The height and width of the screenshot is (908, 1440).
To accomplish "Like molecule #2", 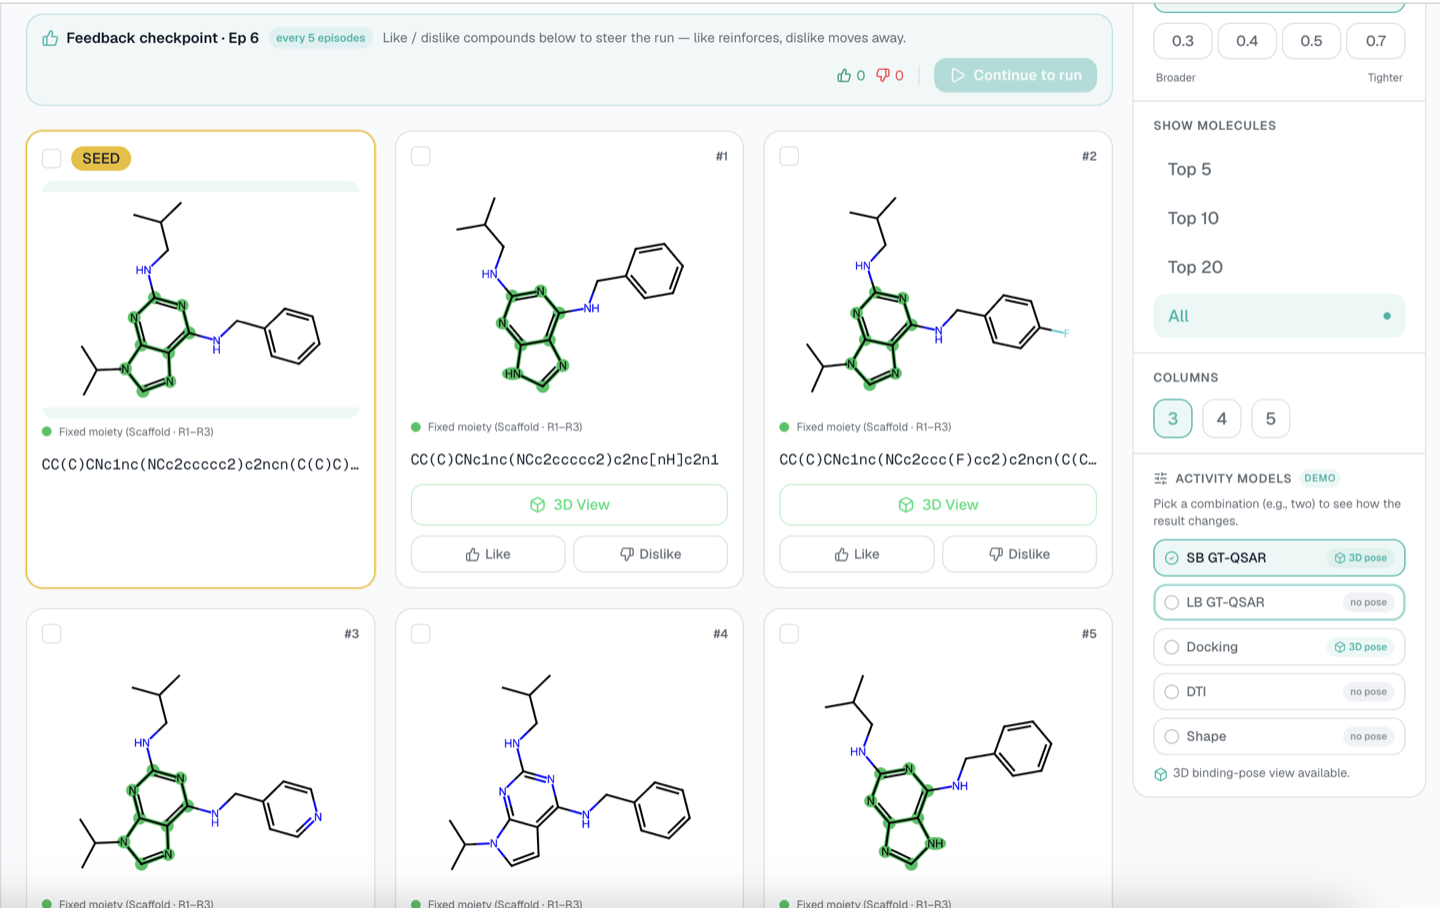I will coord(857,554).
